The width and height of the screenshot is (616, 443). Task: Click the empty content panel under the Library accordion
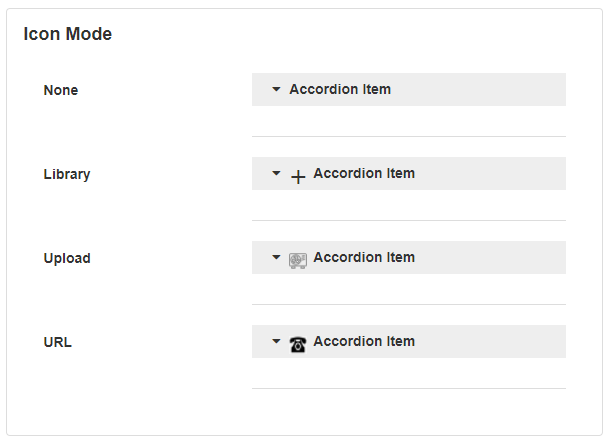click(408, 205)
